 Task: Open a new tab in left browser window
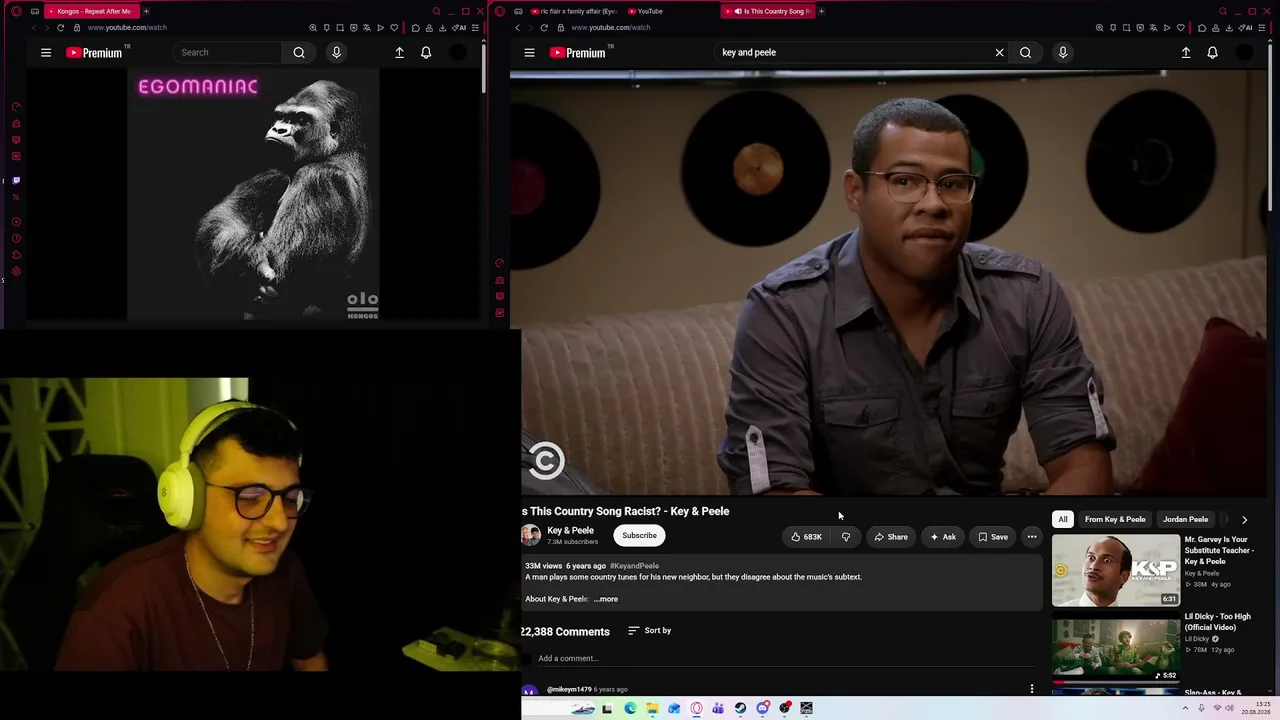(x=146, y=11)
